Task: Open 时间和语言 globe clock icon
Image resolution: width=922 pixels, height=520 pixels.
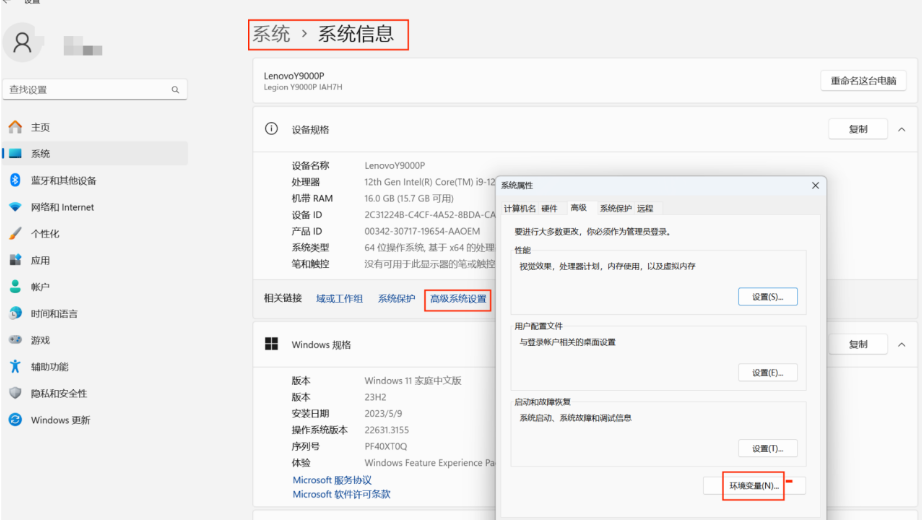Action: (x=15, y=314)
